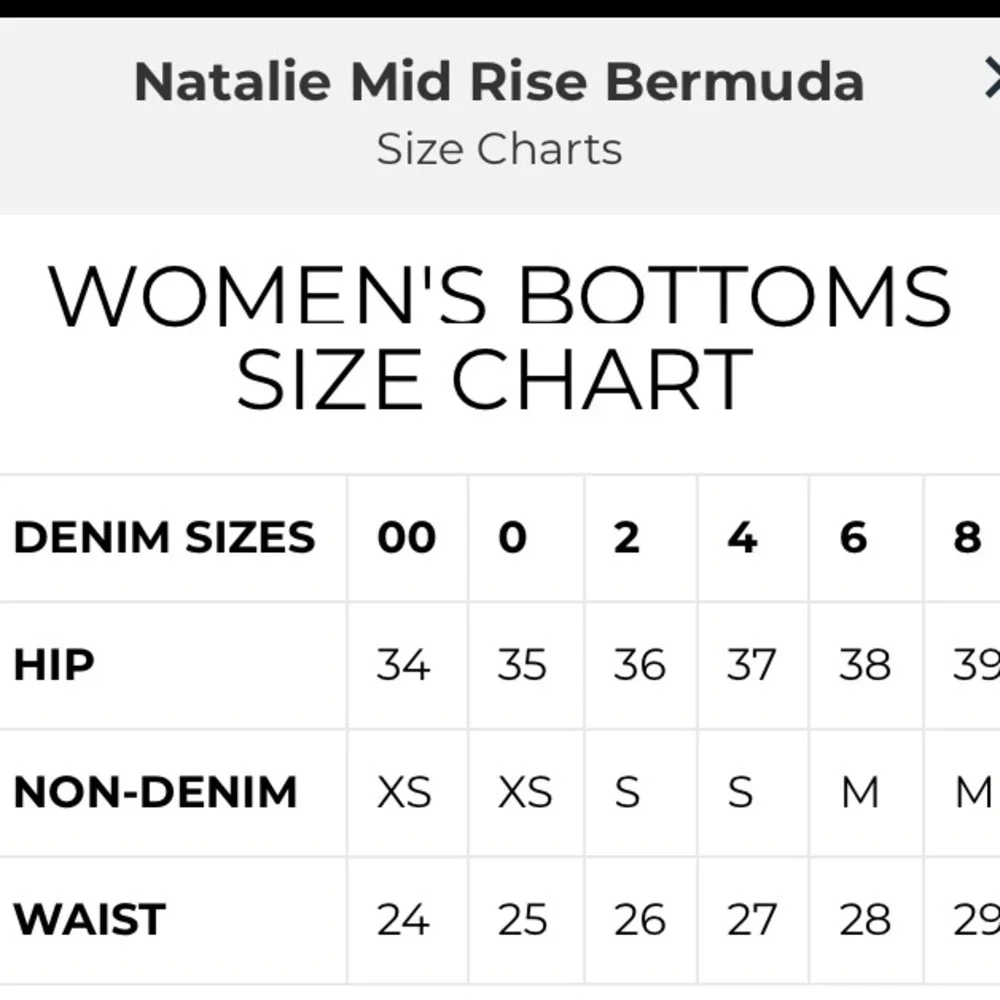Click the Size Charts subtitle
The image size is (1000, 1000).
[499, 150]
